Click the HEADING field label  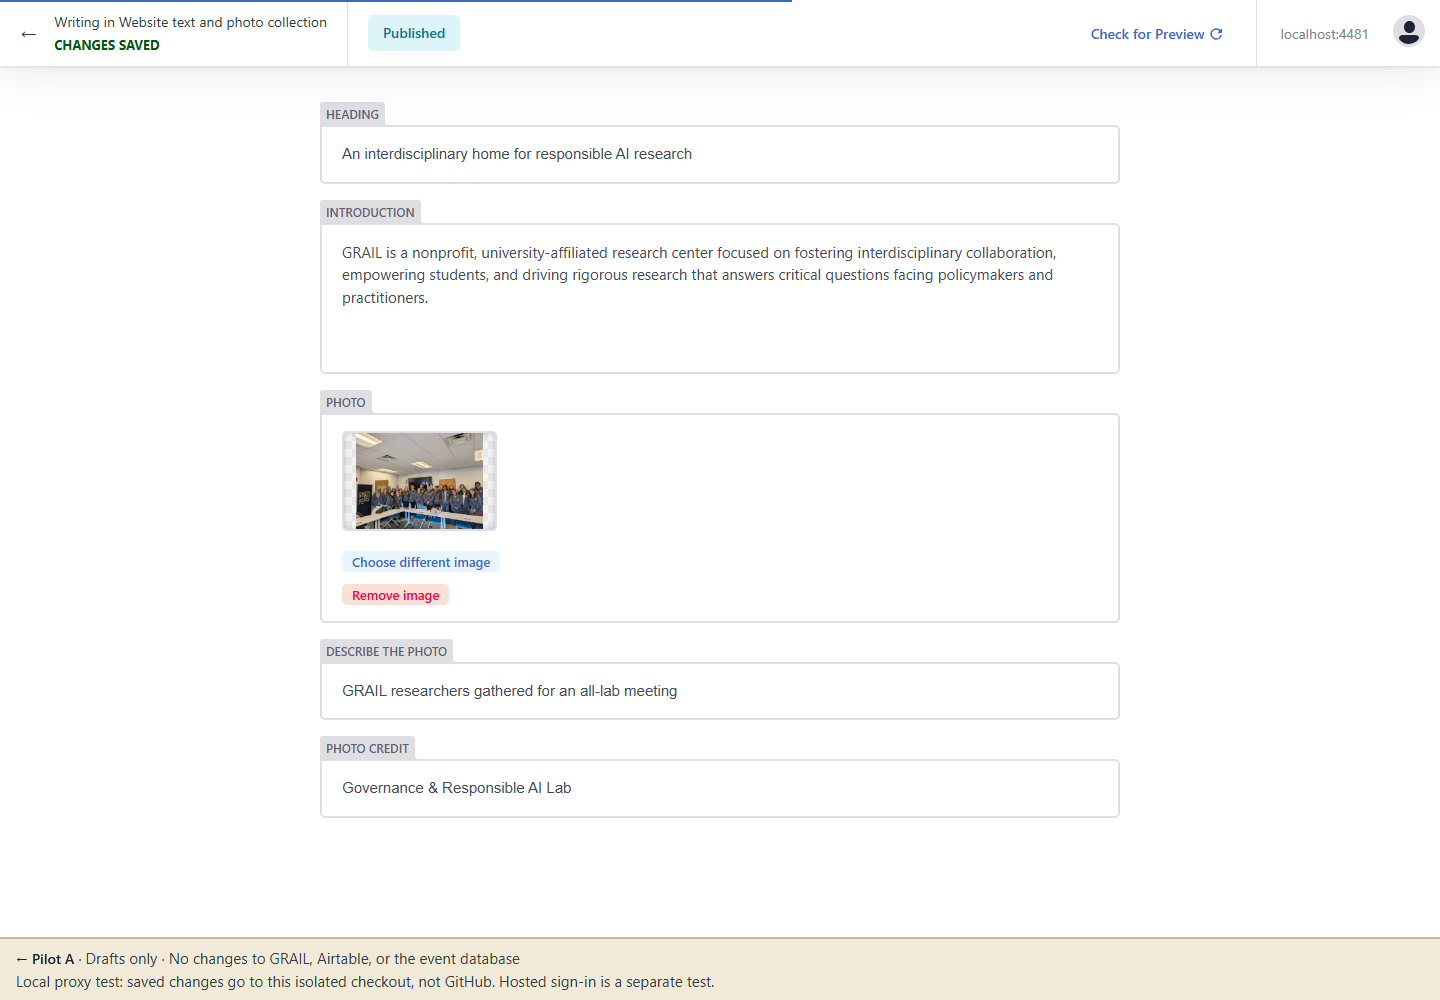352,114
